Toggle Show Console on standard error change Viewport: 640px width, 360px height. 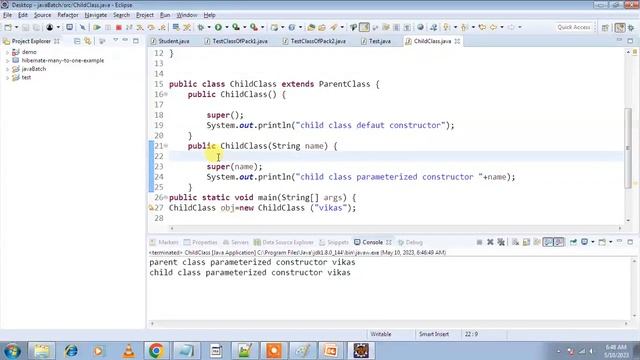tap(559, 242)
